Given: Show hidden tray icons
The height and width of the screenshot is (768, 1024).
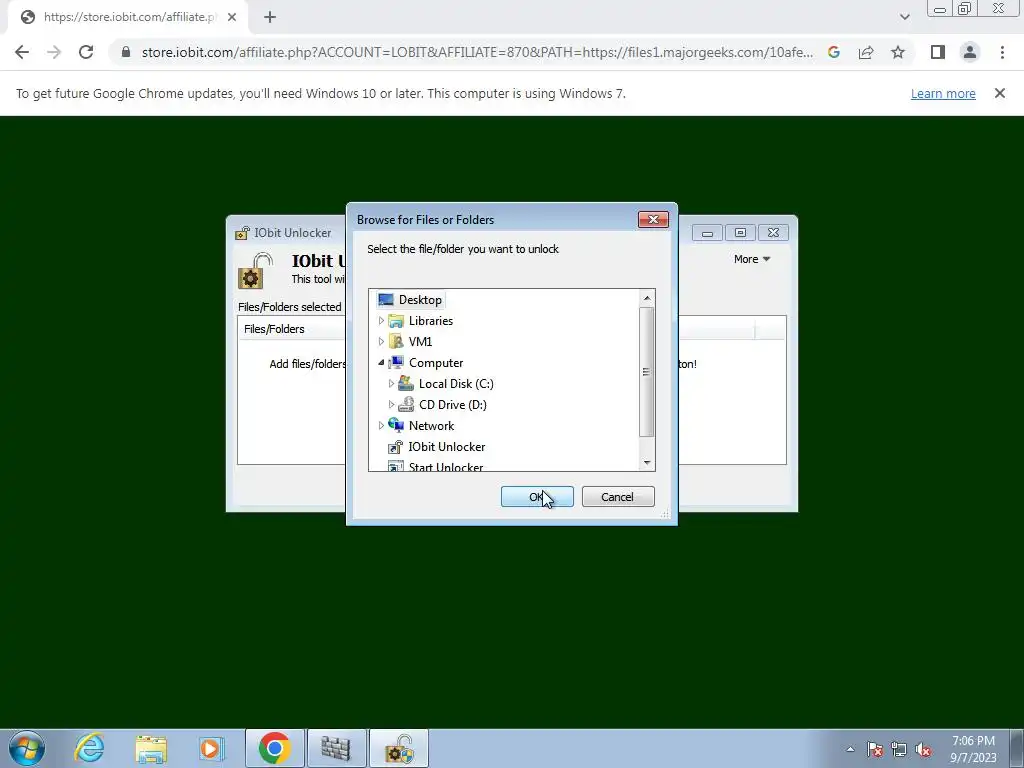Looking at the screenshot, I should [850, 749].
